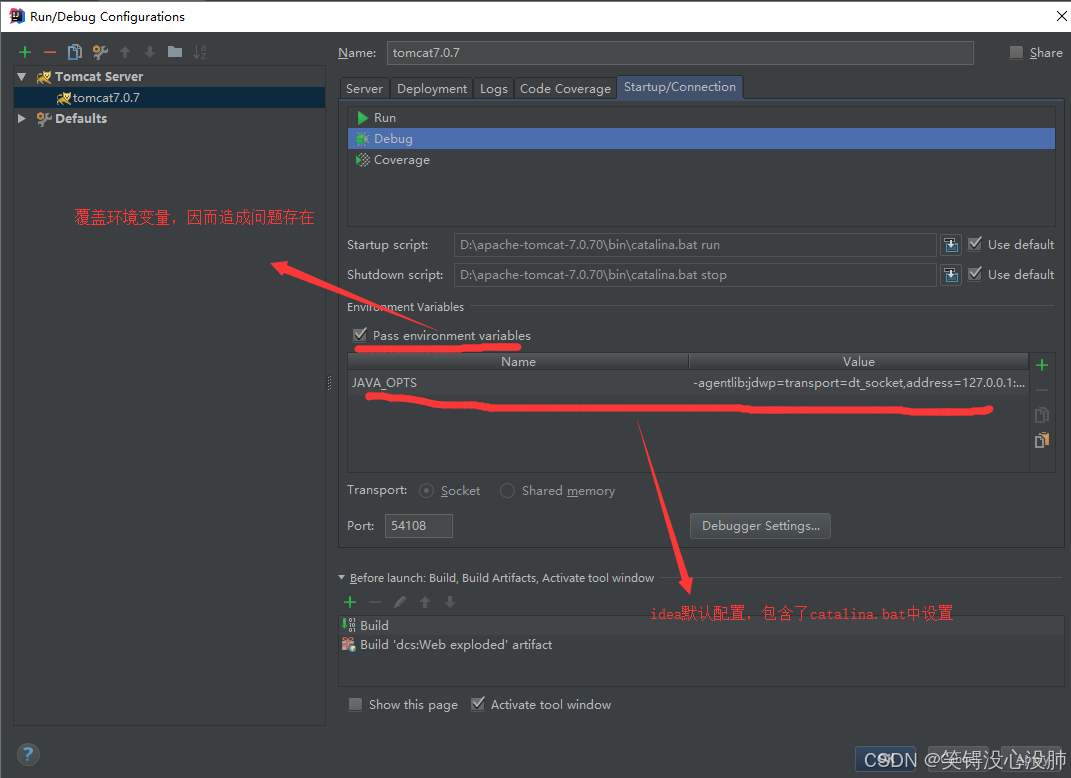This screenshot has height=778, width=1071.
Task: Select the Build before-launch task
Action: (x=701, y=625)
